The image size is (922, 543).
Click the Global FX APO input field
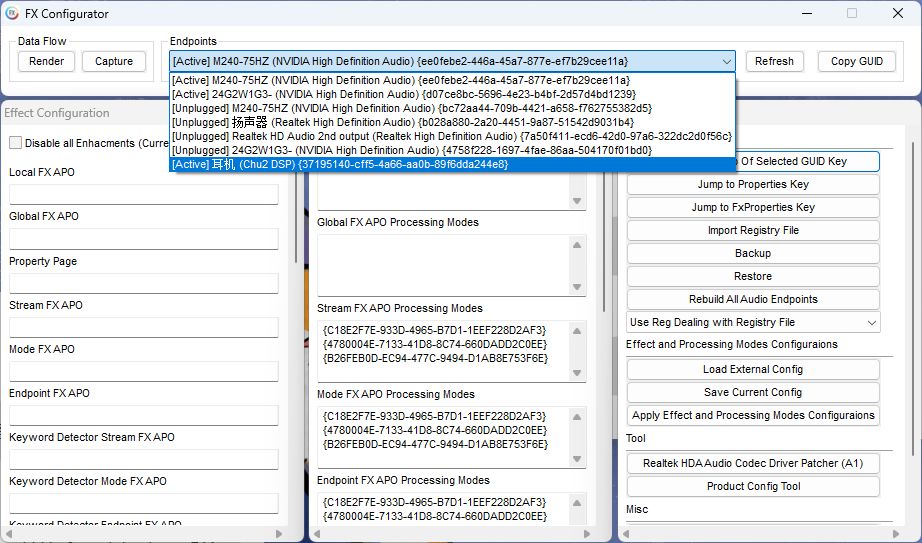144,239
